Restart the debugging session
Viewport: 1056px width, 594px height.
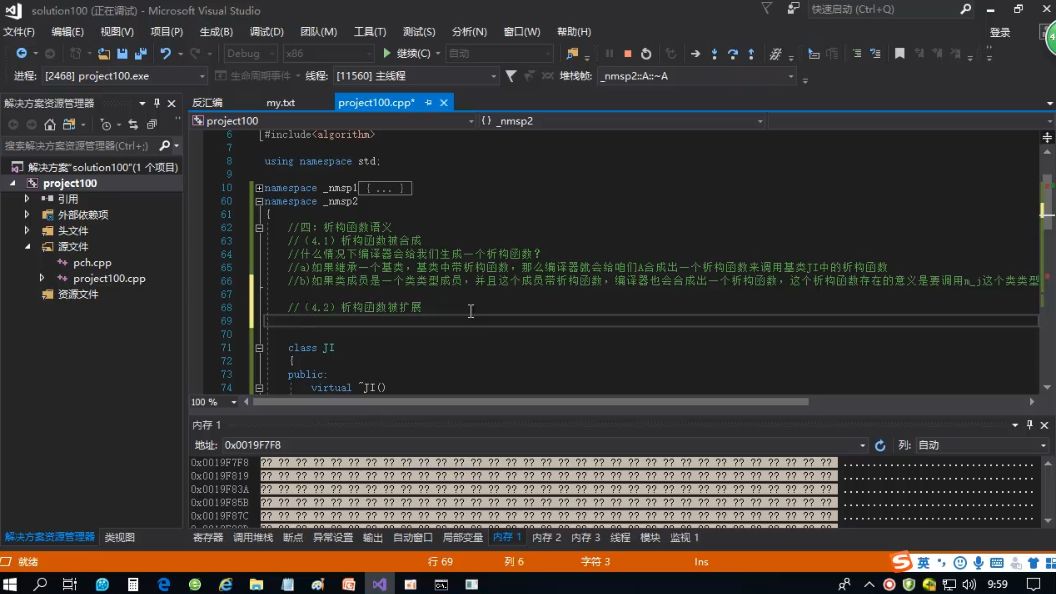coord(646,54)
